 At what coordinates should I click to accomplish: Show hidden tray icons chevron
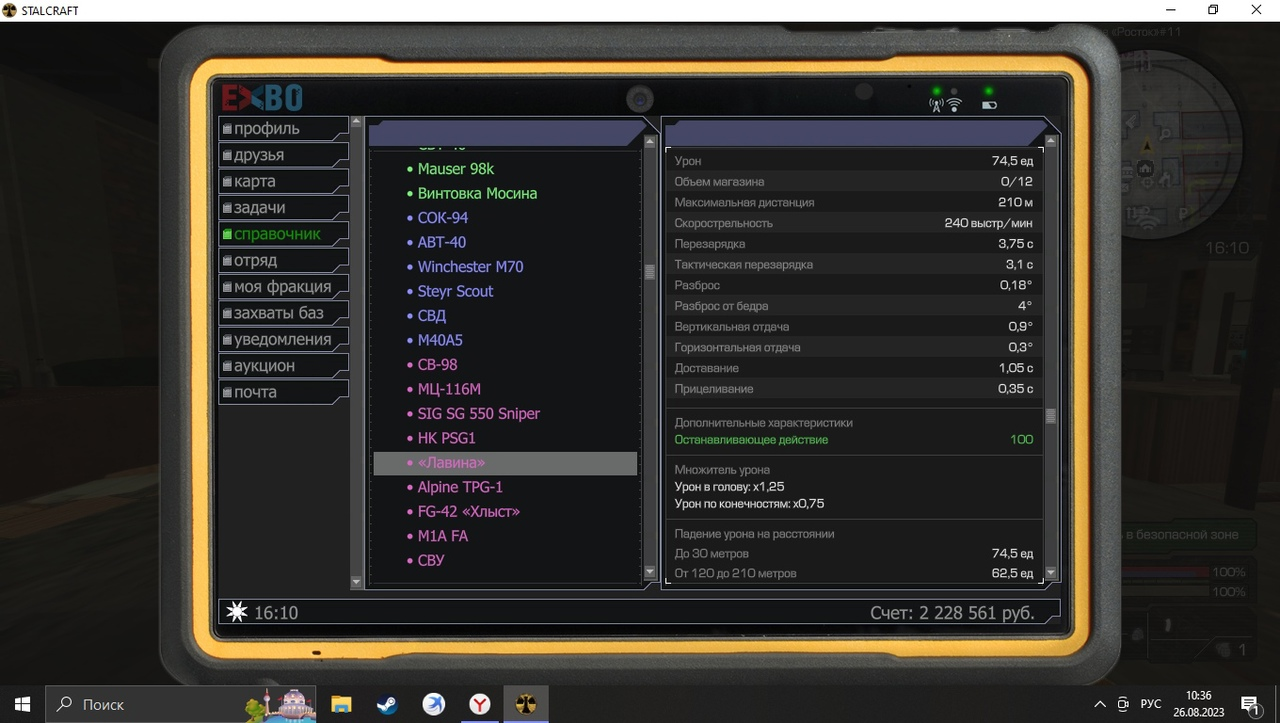coord(1099,704)
